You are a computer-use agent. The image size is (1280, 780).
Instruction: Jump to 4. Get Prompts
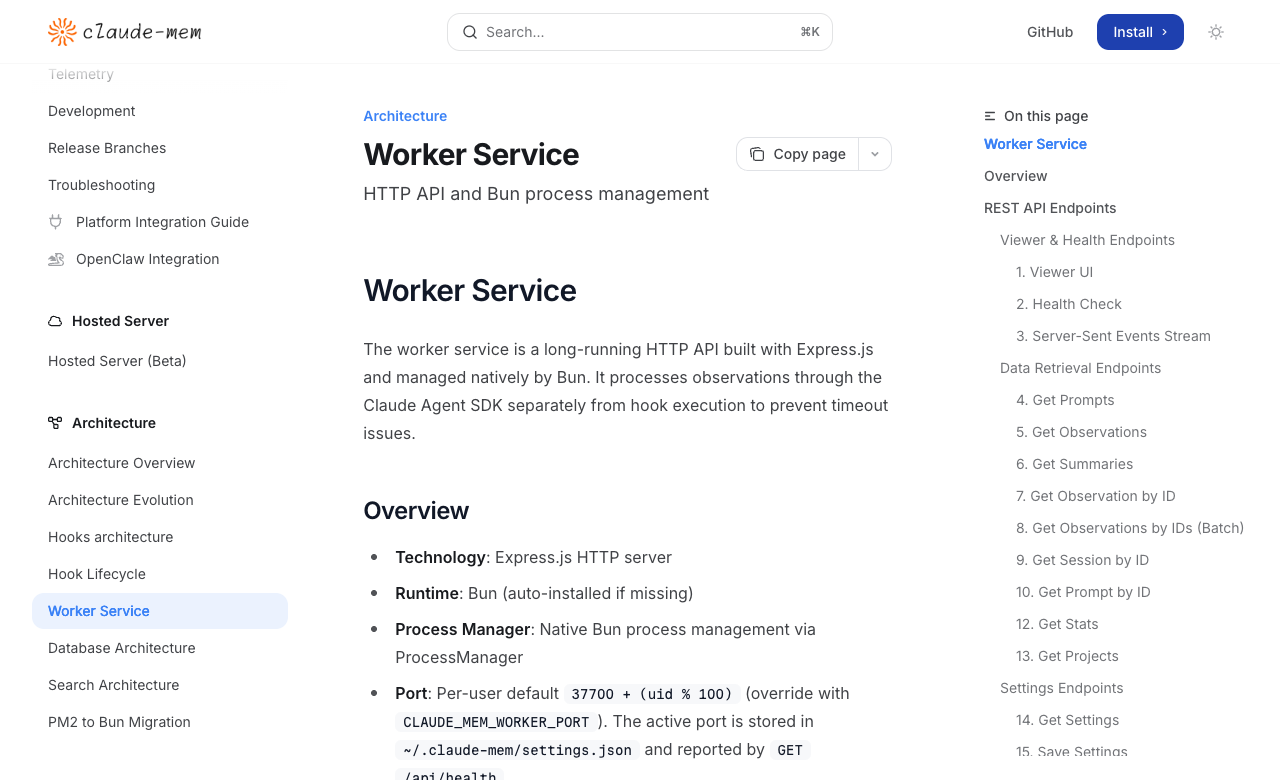click(x=1065, y=400)
